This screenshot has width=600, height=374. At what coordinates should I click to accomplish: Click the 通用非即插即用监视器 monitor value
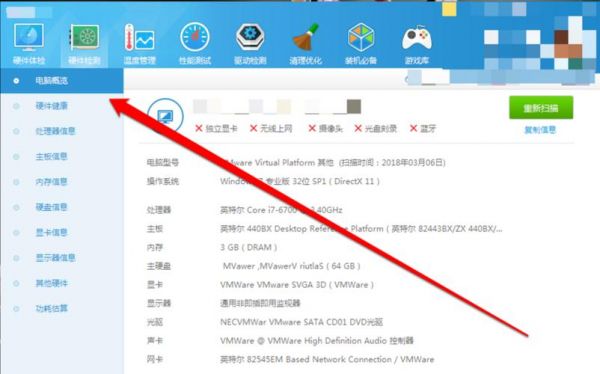(260, 304)
